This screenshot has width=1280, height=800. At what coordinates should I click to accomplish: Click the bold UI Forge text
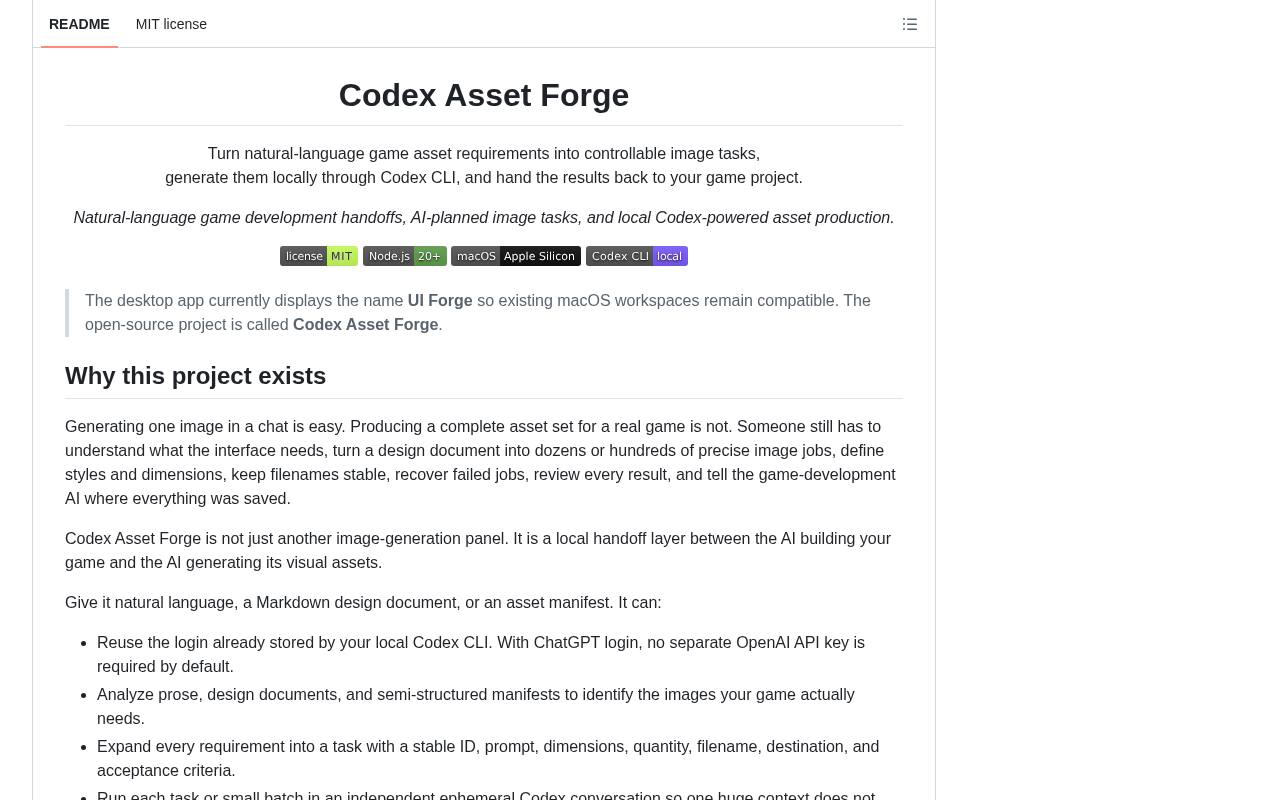(x=440, y=301)
